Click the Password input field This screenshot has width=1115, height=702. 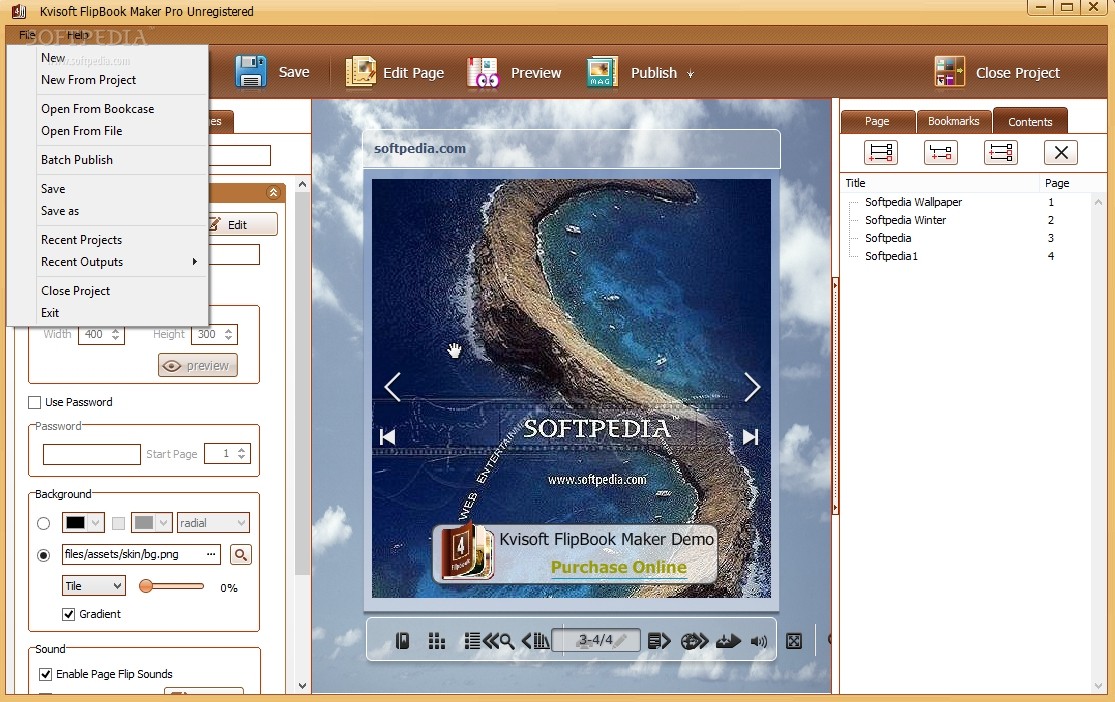[x=92, y=454]
